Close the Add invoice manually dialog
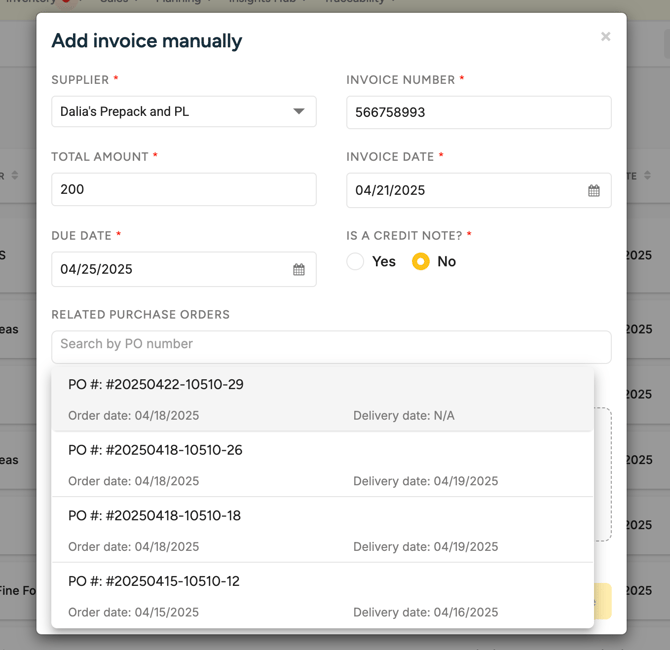 coord(605,37)
